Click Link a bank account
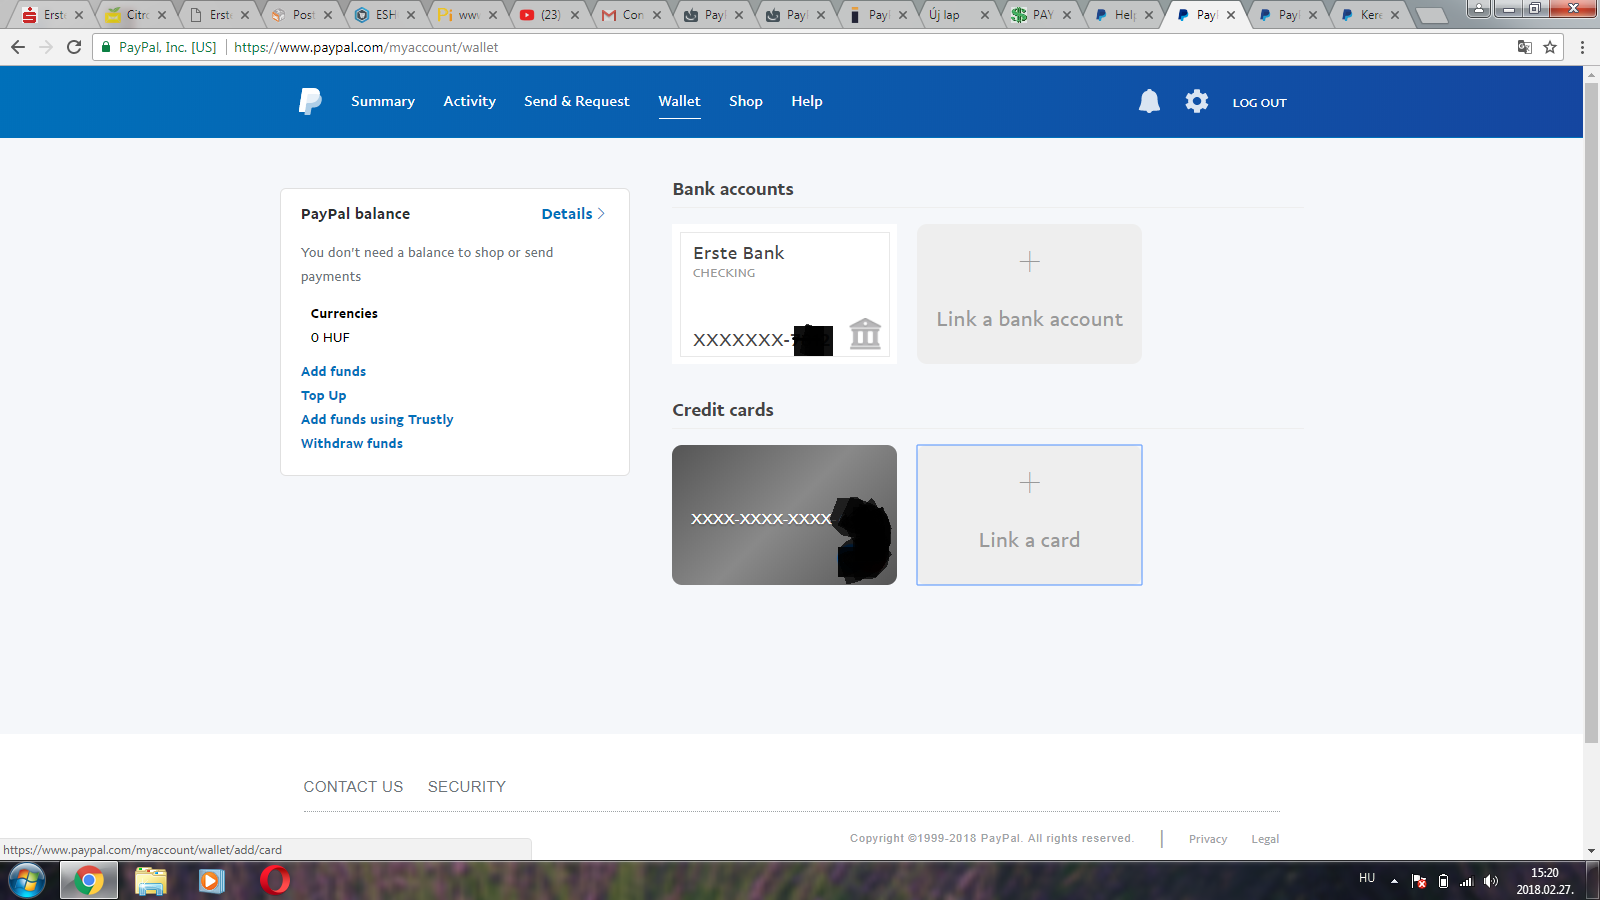1600x900 pixels. [x=1029, y=294]
